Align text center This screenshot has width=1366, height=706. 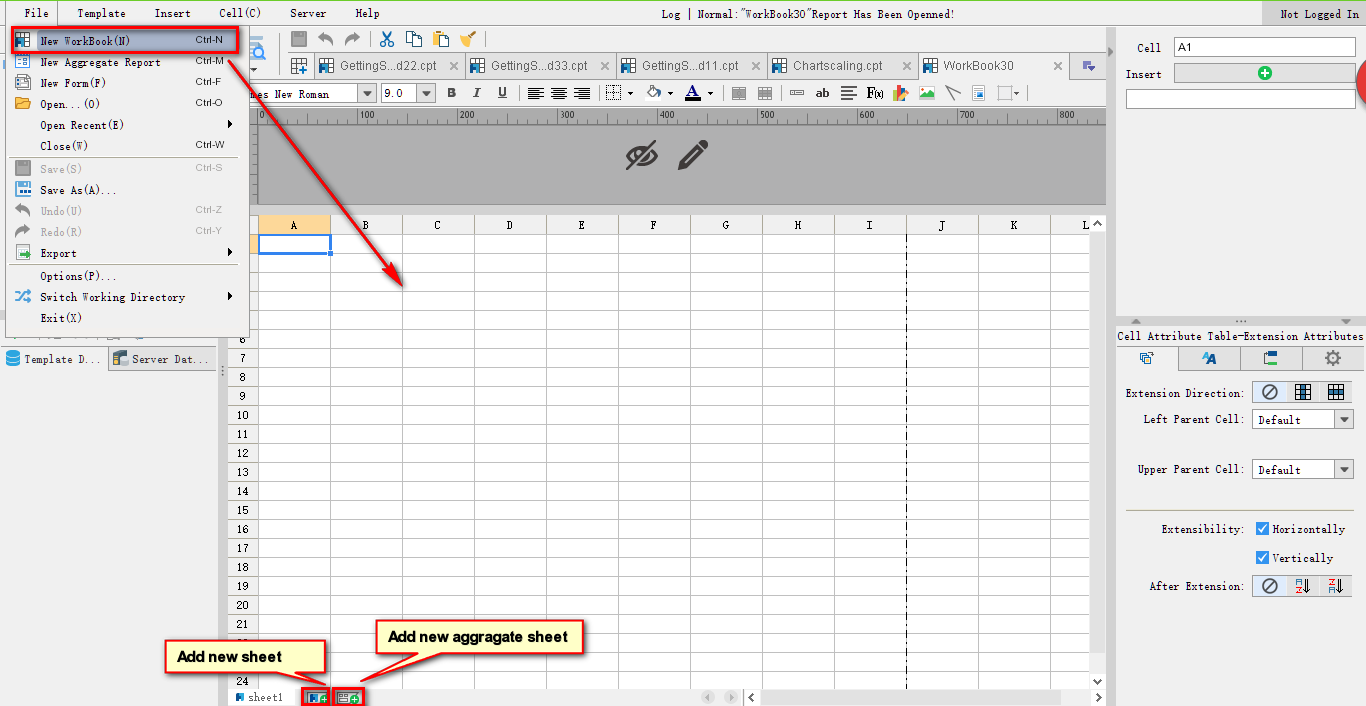(559, 93)
